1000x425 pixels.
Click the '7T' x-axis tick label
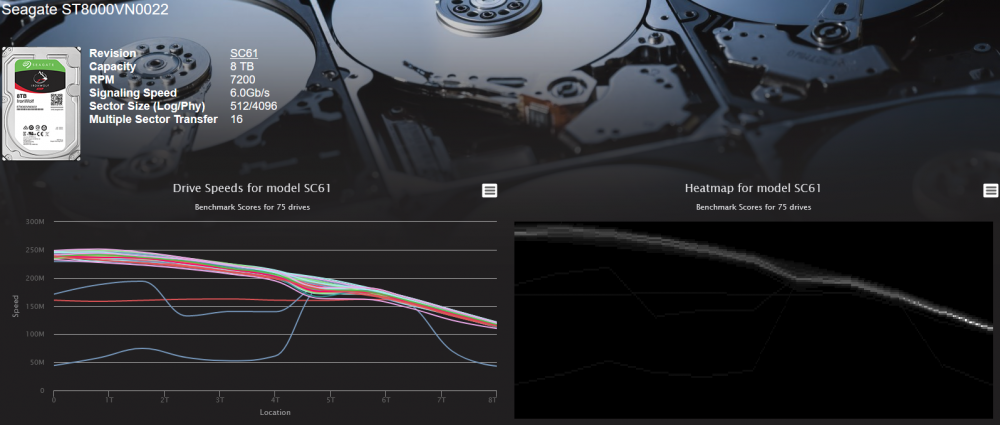(441, 400)
